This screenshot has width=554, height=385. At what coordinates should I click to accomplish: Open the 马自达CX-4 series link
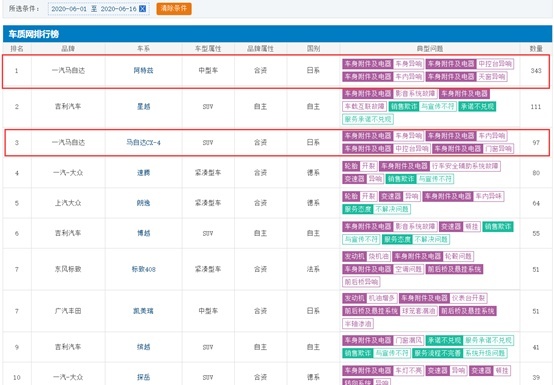[x=143, y=143]
